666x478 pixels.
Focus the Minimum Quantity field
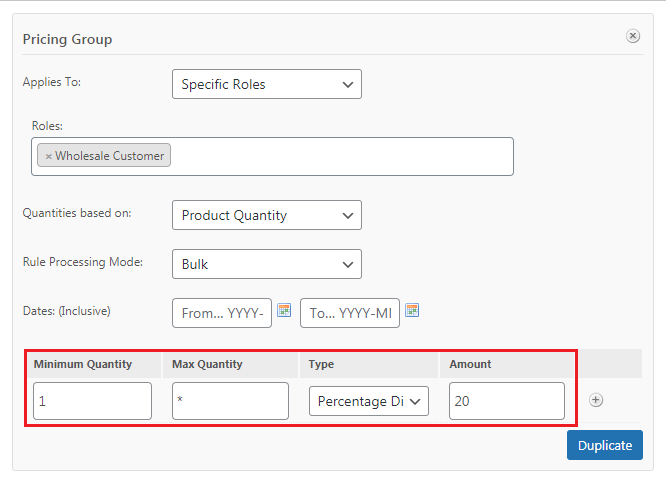point(92,401)
